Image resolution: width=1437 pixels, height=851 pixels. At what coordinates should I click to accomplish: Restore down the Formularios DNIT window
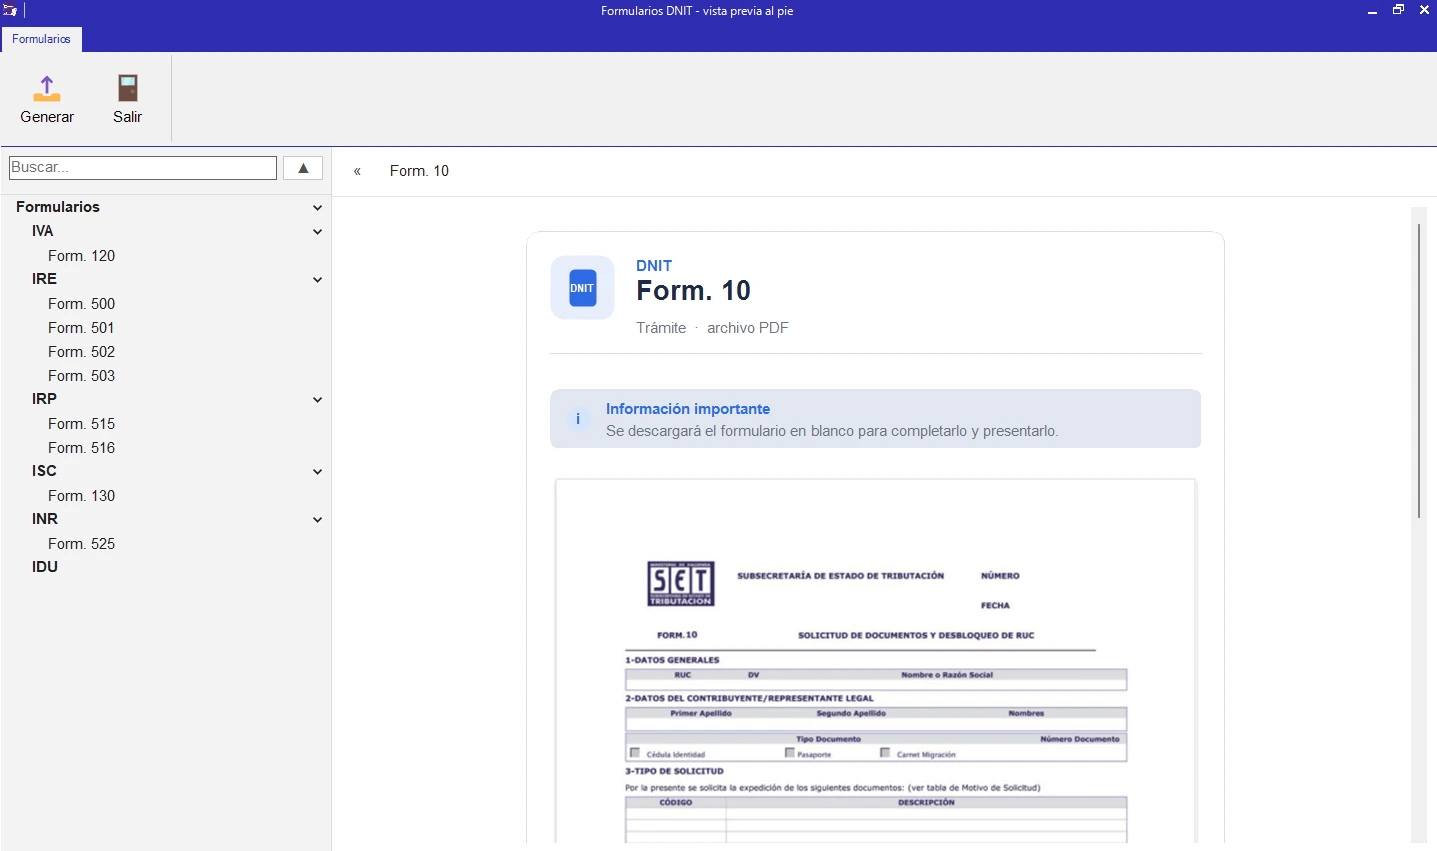(x=1399, y=10)
